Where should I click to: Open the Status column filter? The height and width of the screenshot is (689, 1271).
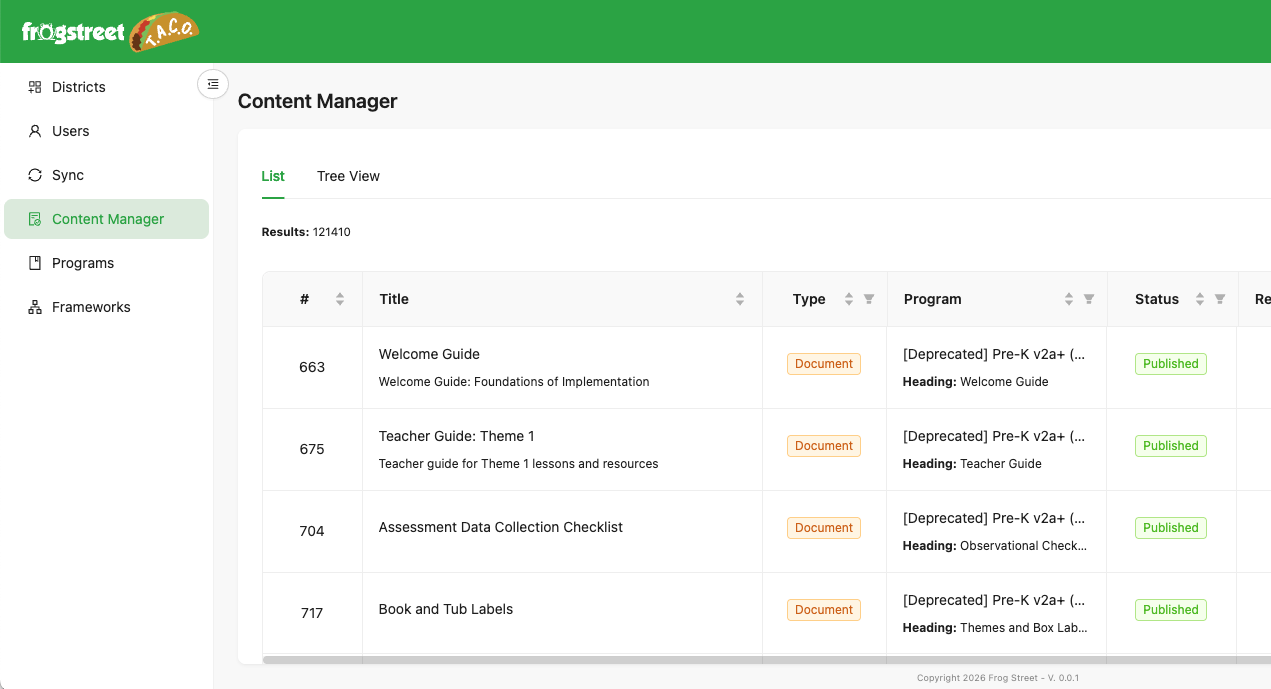click(1220, 299)
